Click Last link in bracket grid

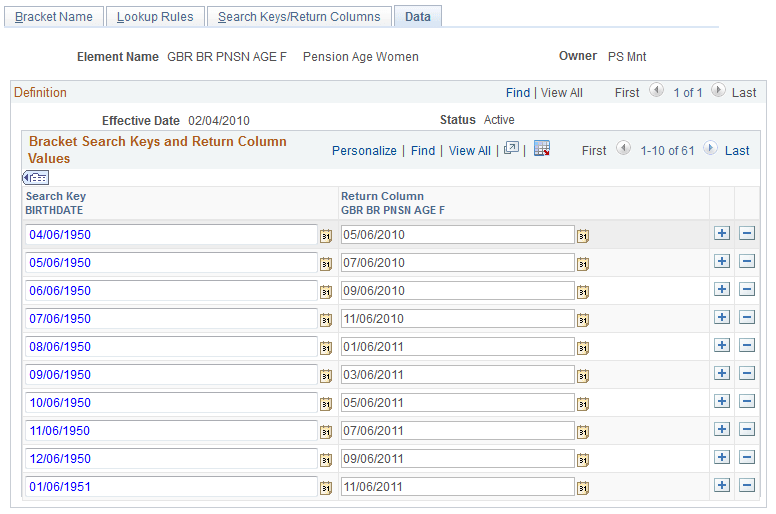737,151
